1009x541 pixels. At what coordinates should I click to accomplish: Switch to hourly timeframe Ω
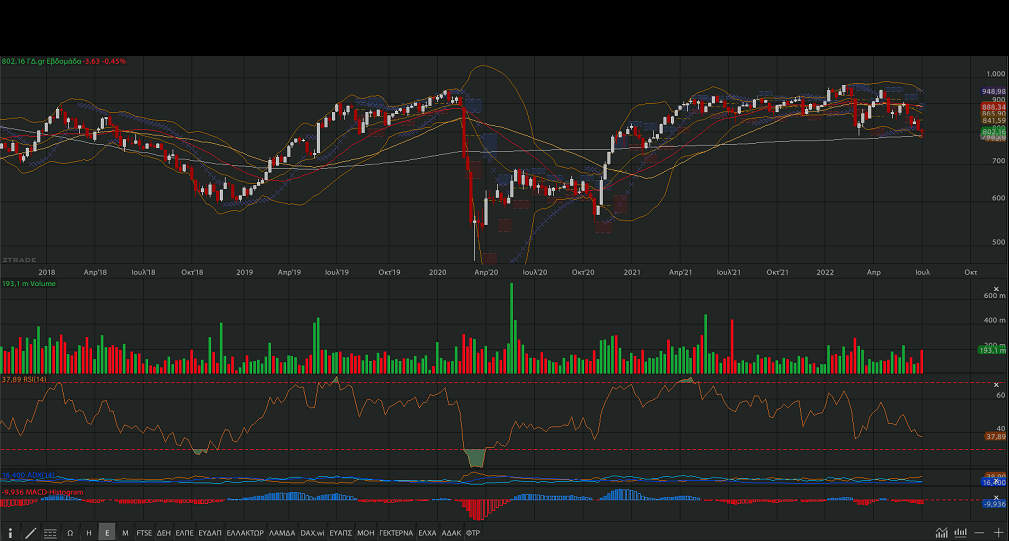70,533
